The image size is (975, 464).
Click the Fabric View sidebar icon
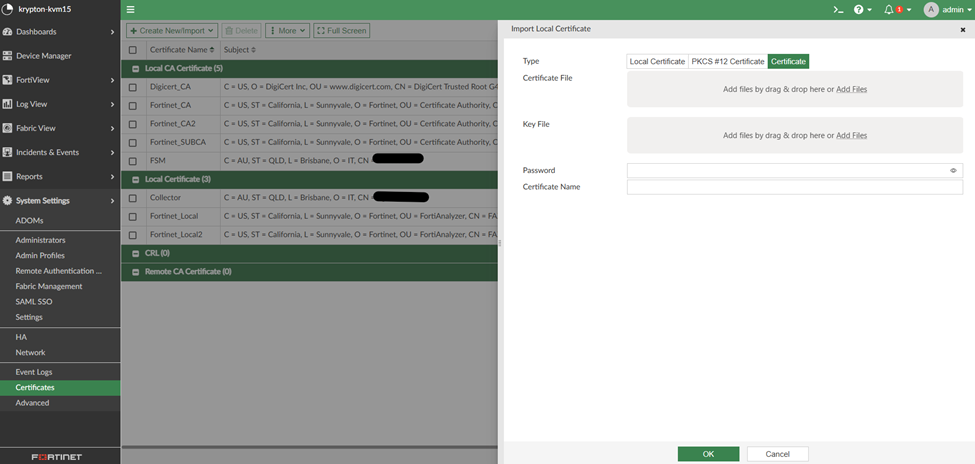click(7, 128)
